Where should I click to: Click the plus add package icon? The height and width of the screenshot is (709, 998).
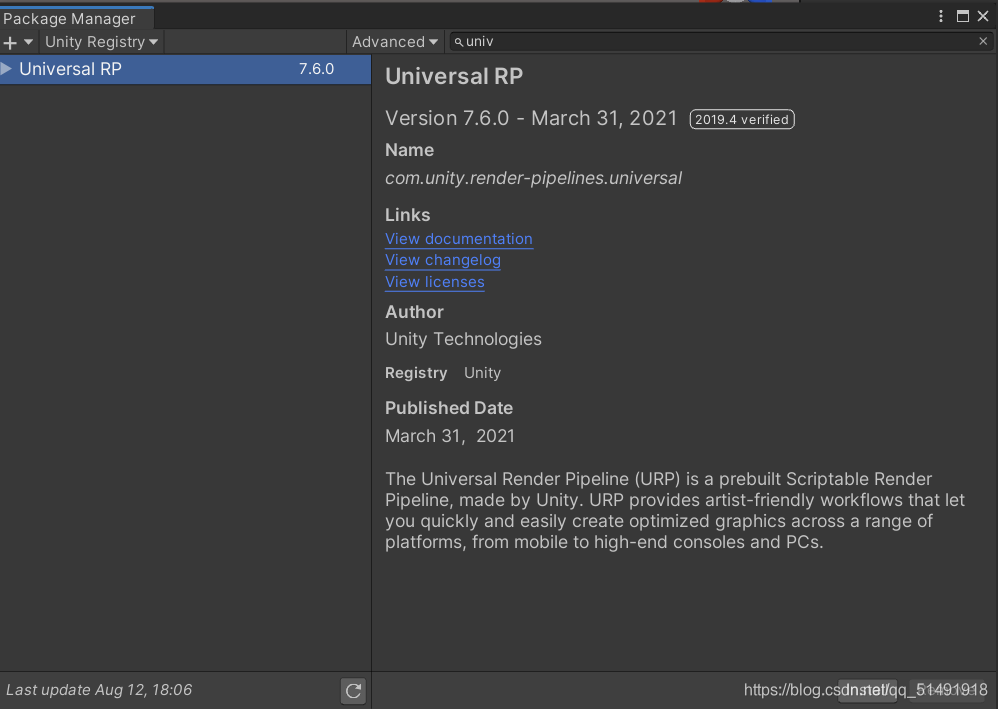10,43
